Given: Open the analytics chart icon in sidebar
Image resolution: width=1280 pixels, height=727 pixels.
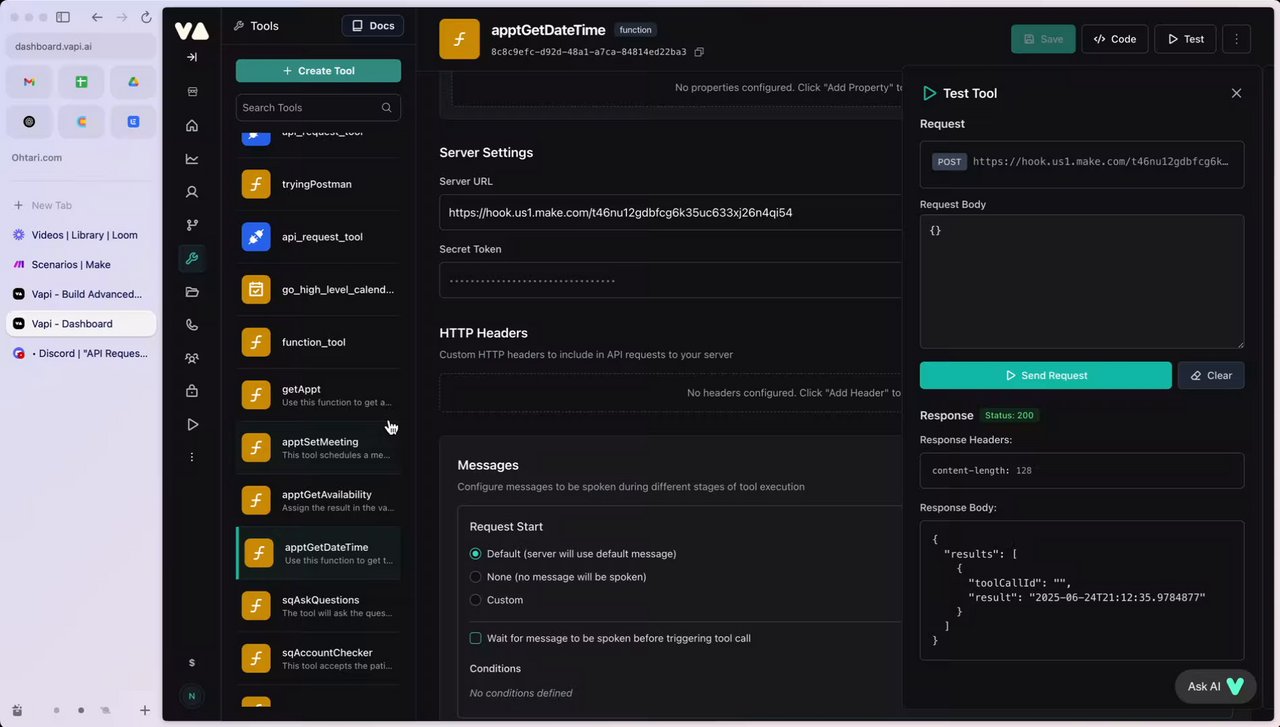Looking at the screenshot, I should tap(192, 159).
